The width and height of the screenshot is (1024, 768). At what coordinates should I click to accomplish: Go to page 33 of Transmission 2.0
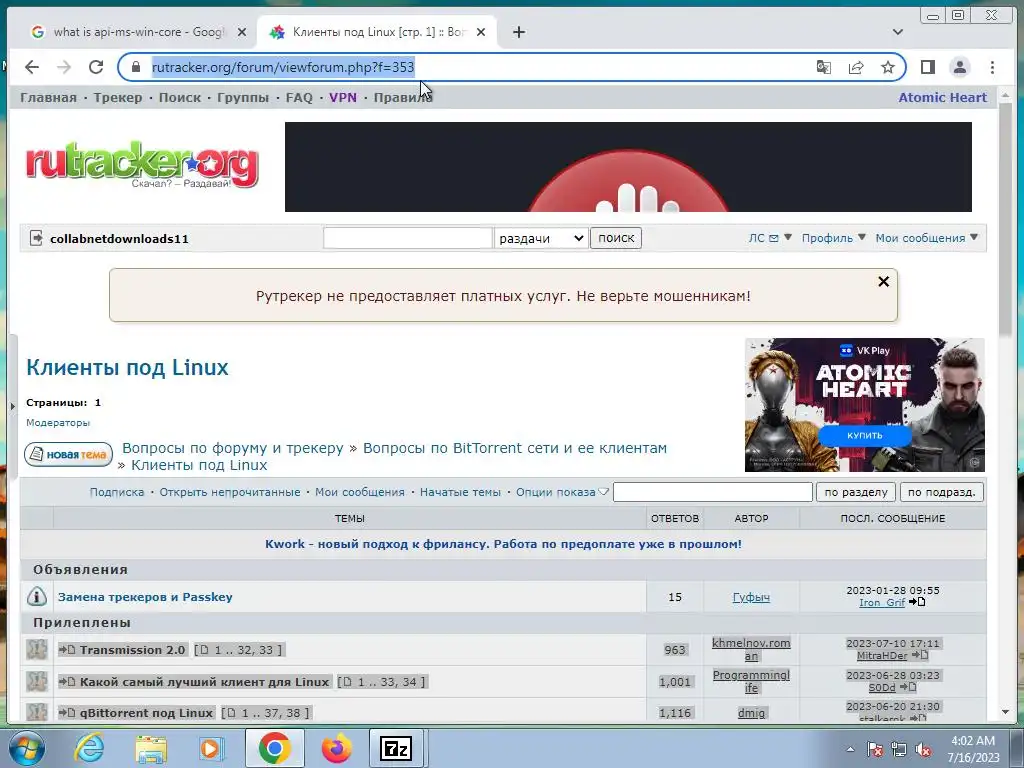[x=266, y=650]
